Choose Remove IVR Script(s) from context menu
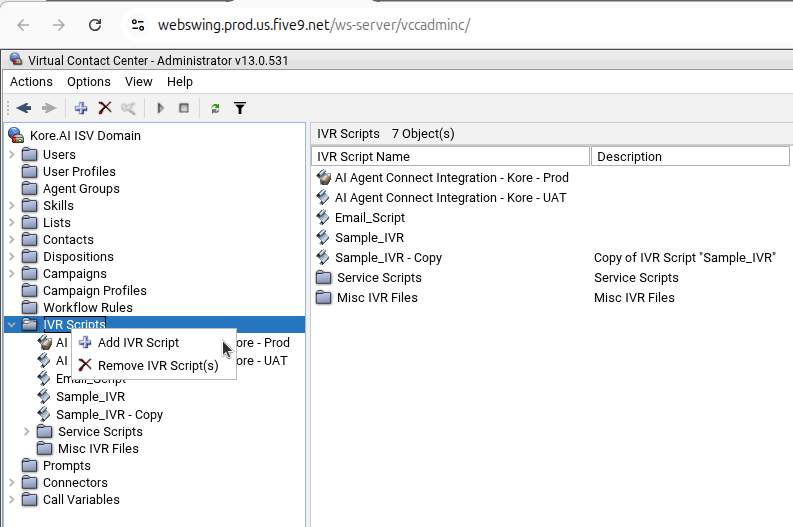The width and height of the screenshot is (793, 527). pos(154,365)
